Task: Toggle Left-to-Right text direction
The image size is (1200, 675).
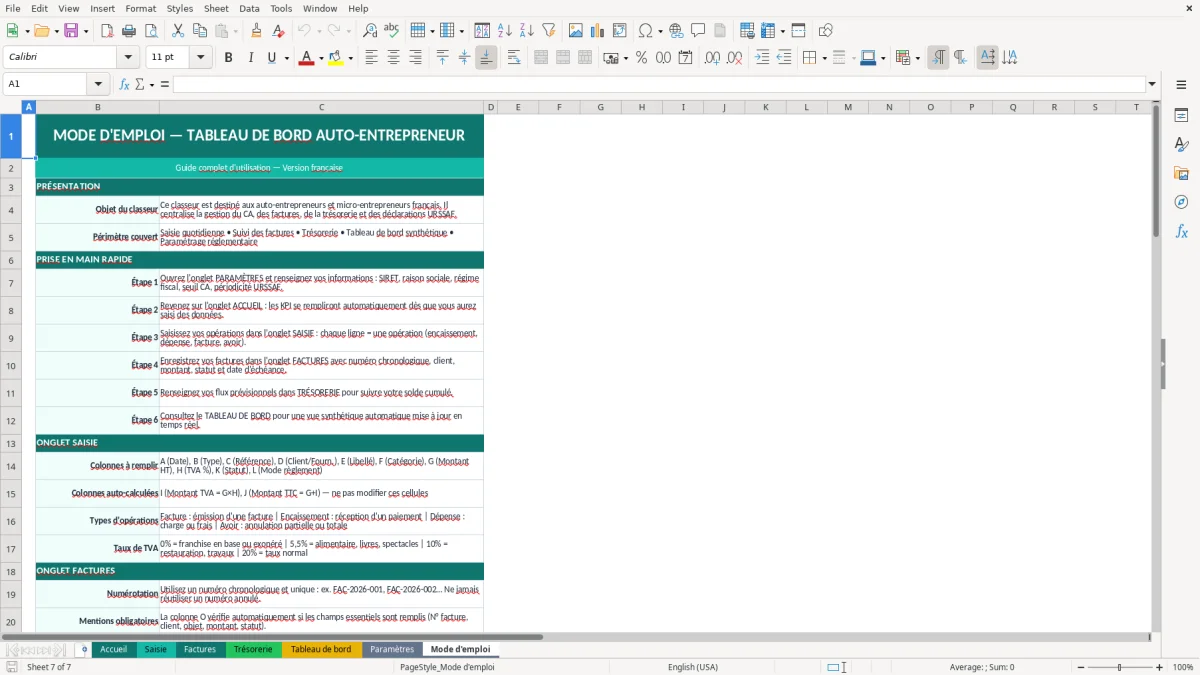Action: pos(938,58)
